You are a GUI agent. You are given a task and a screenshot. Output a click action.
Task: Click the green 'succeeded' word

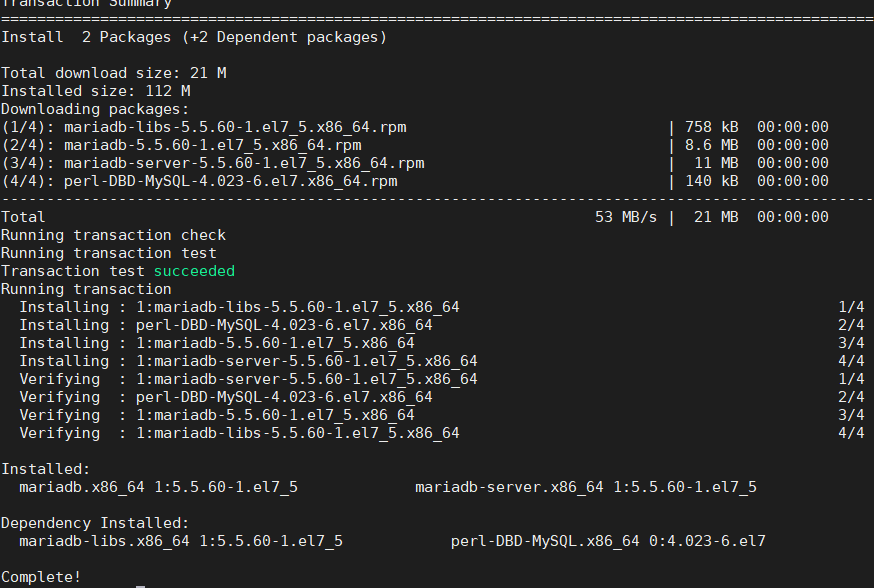(194, 271)
